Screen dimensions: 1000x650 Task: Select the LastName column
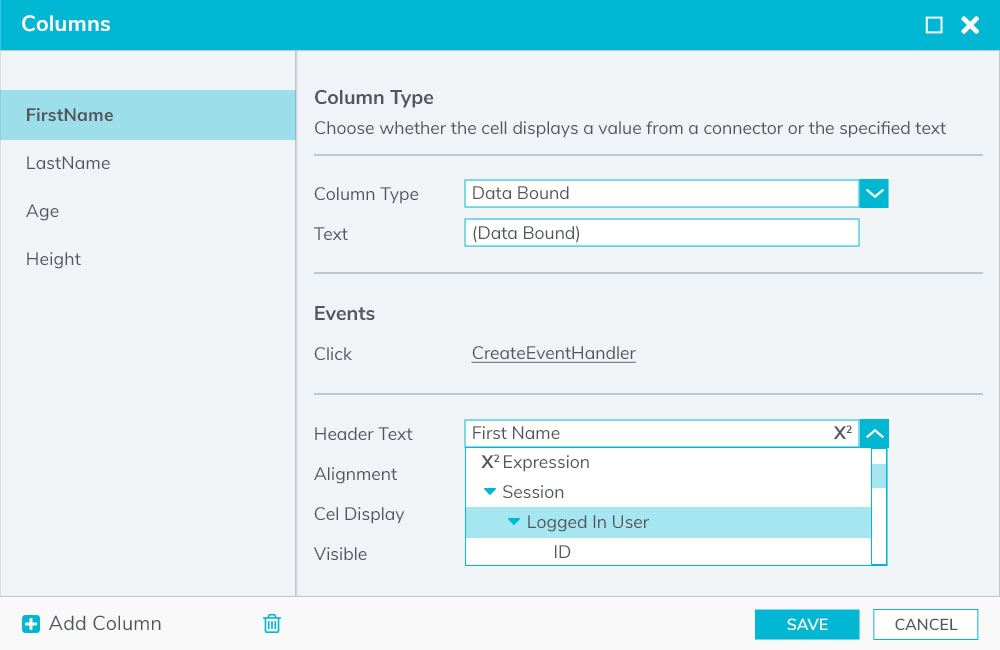[x=68, y=163]
